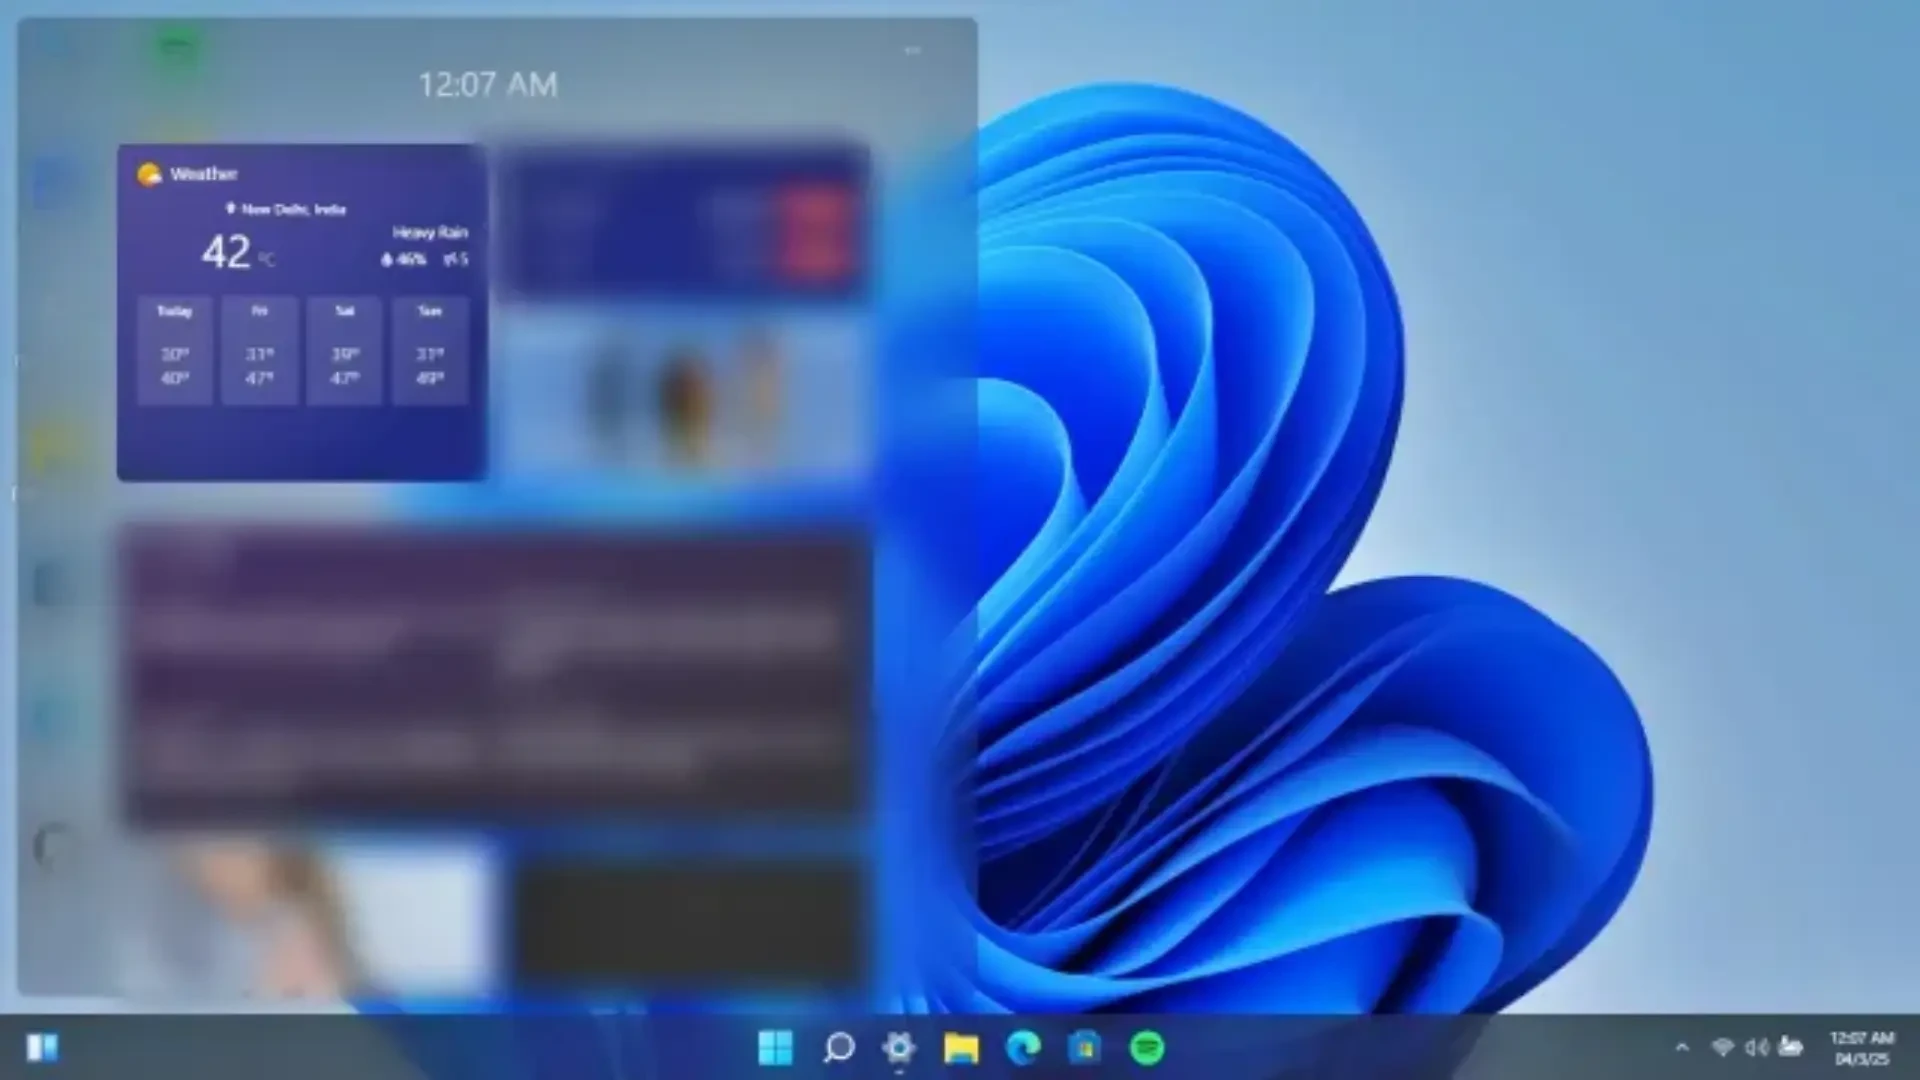The width and height of the screenshot is (1920, 1080).
Task: Click the Weather widget title
Action: 204,174
